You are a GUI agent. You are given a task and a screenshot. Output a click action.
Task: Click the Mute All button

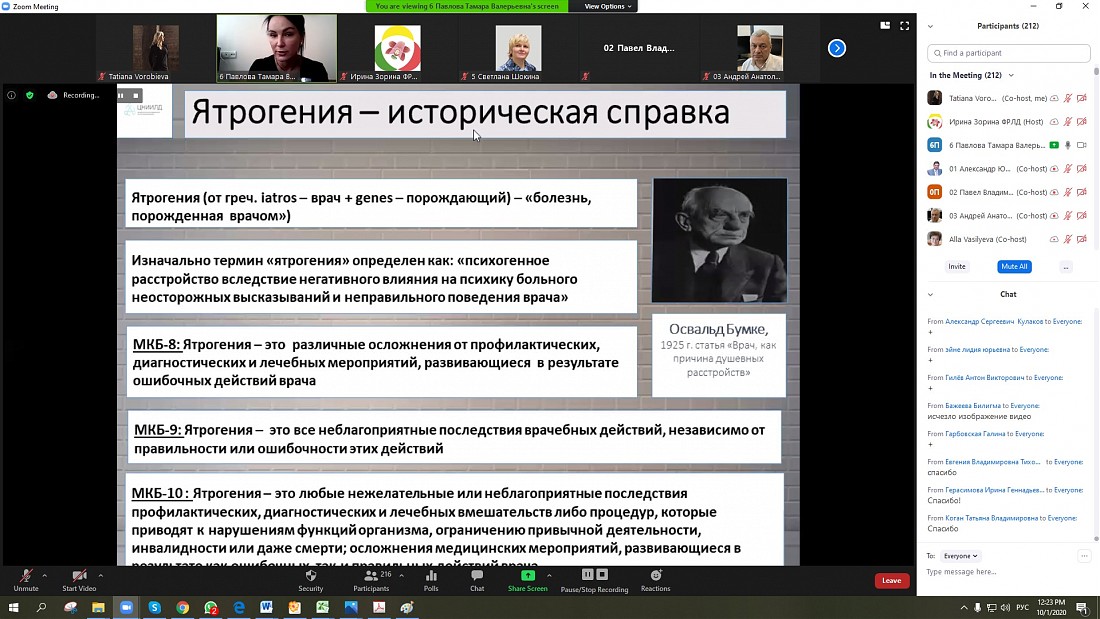[1014, 267]
